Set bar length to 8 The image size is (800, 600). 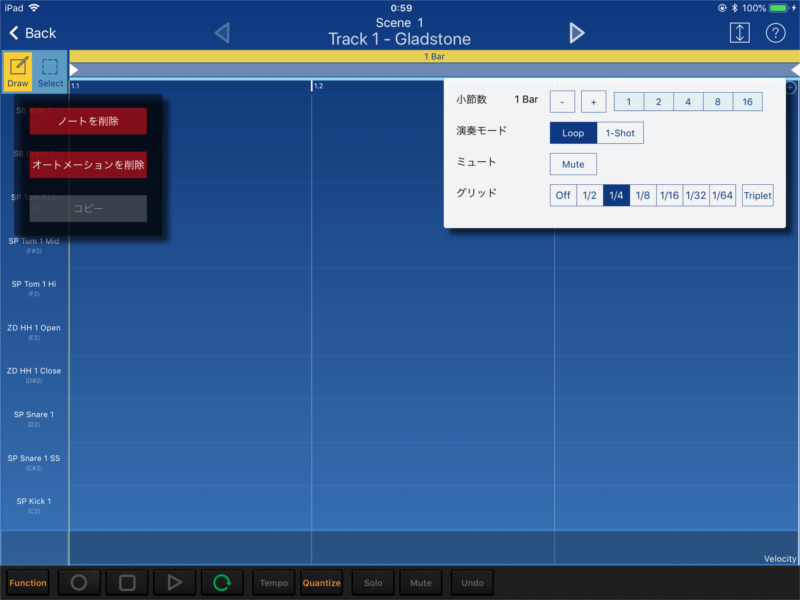(x=718, y=102)
